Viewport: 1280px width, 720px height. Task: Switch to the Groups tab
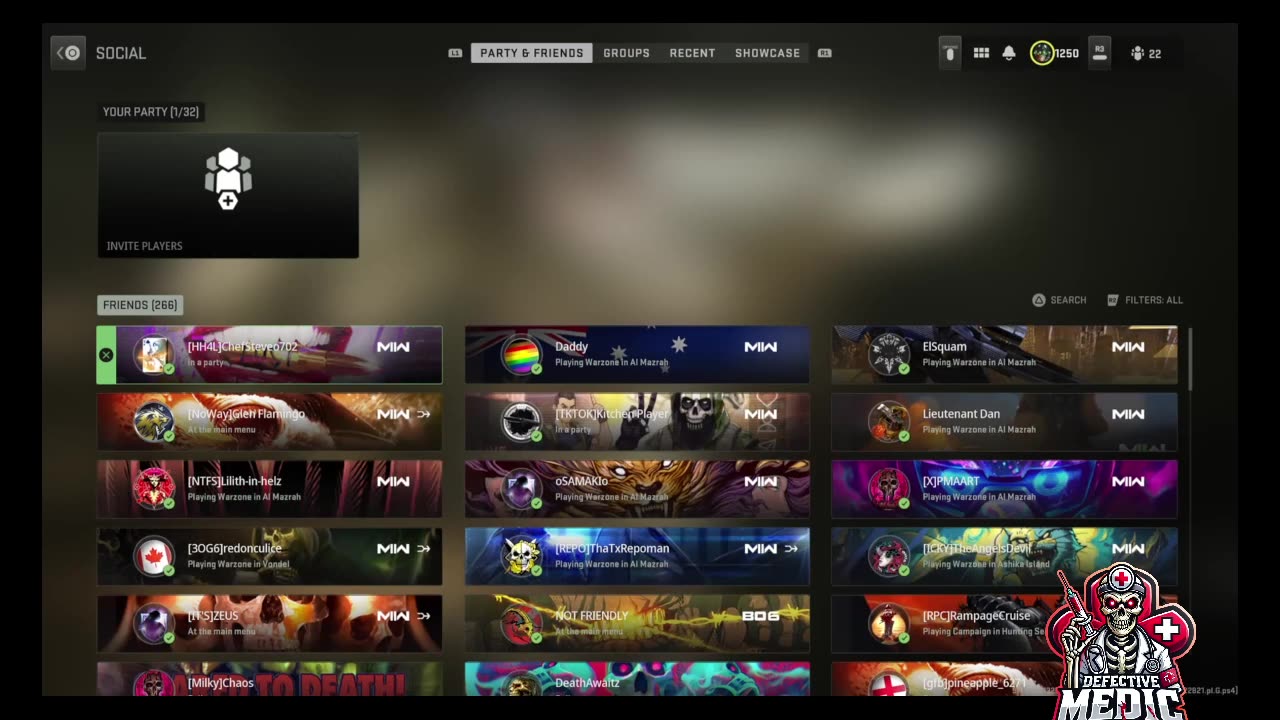(x=626, y=53)
